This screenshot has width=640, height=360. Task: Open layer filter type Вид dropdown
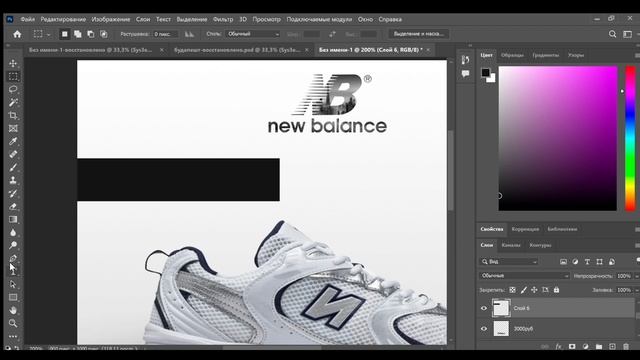(509, 262)
